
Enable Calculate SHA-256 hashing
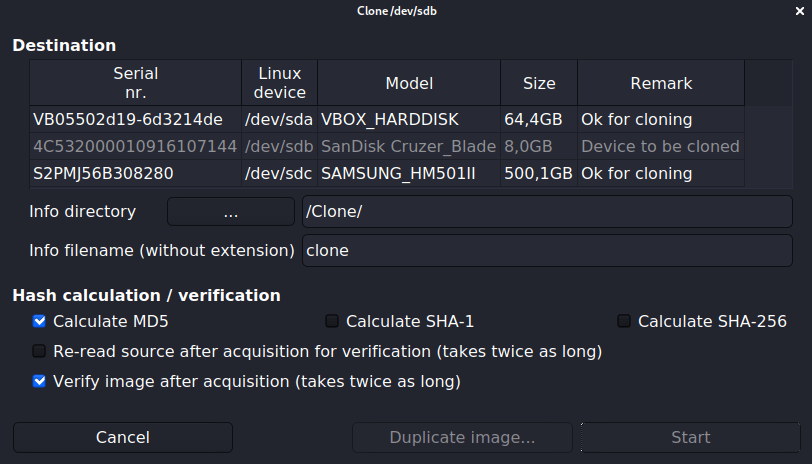coord(625,321)
